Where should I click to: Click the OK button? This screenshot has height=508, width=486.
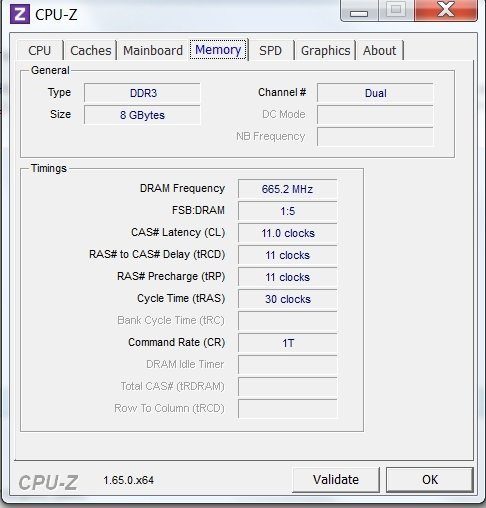tap(430, 480)
